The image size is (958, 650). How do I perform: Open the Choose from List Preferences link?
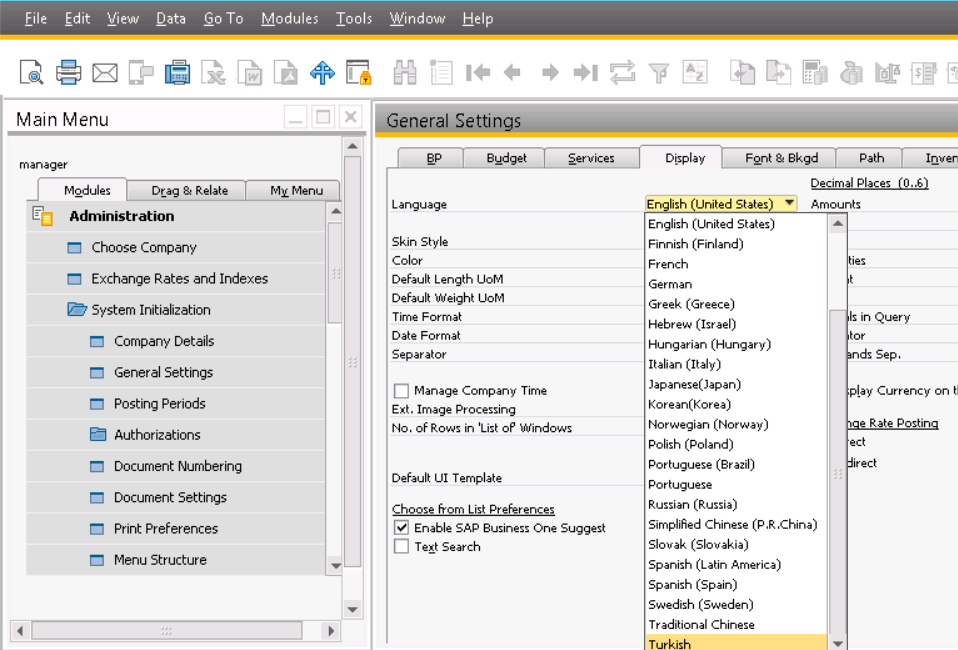pos(472,509)
